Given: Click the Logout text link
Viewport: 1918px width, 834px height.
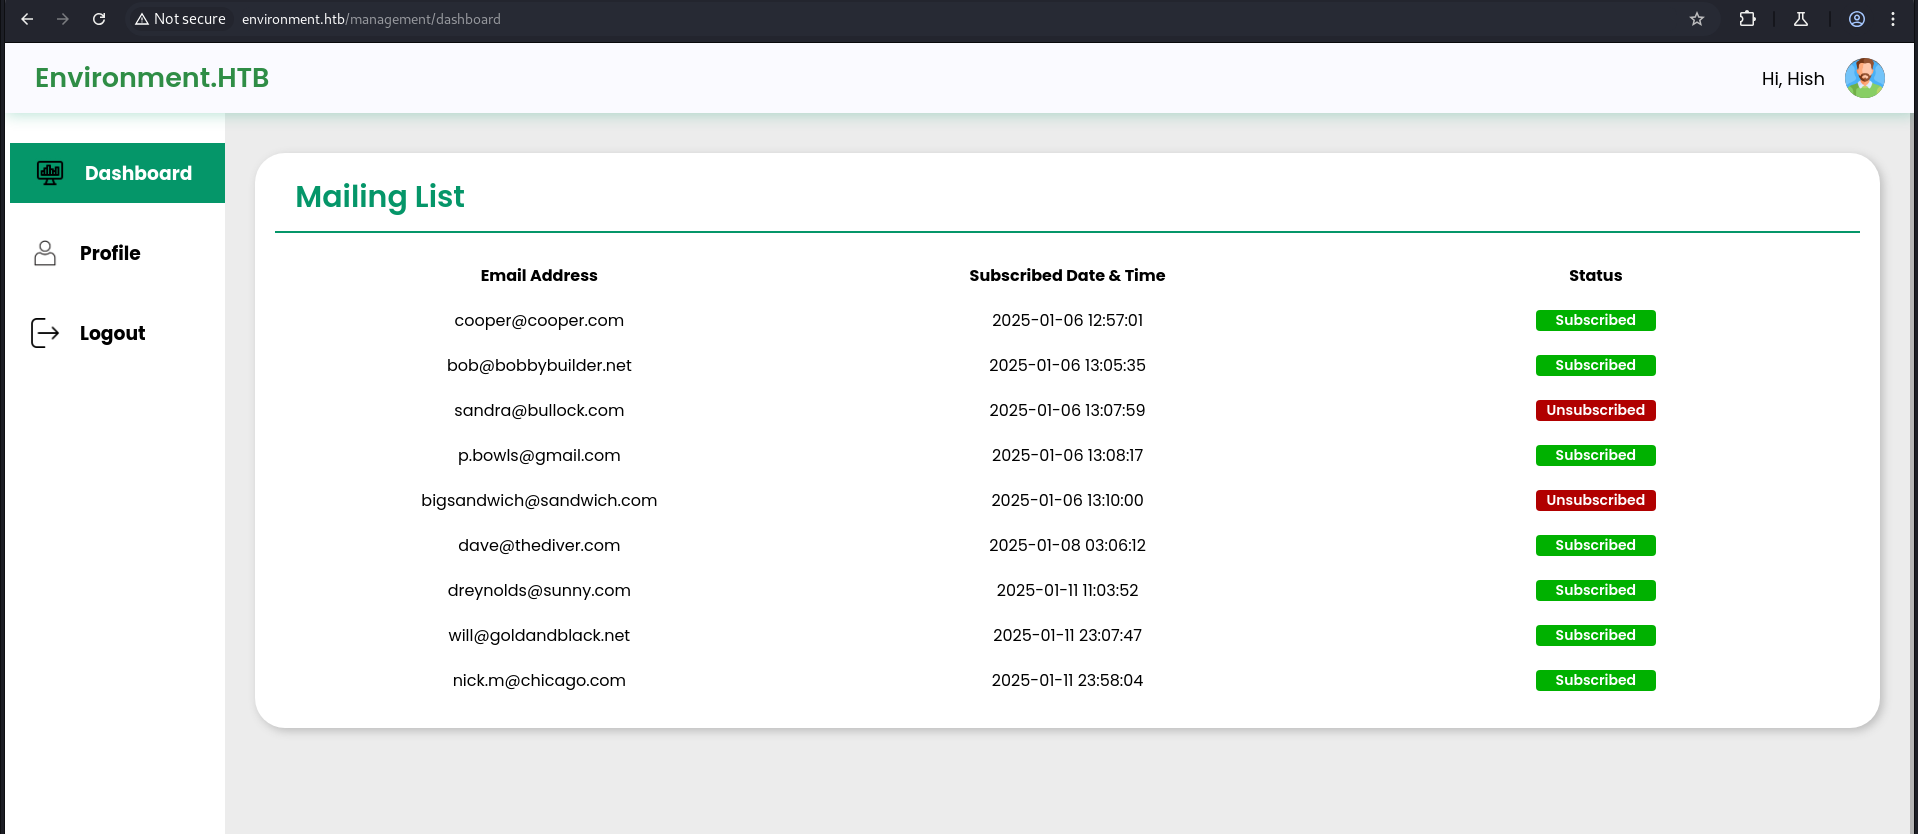Looking at the screenshot, I should click(112, 333).
